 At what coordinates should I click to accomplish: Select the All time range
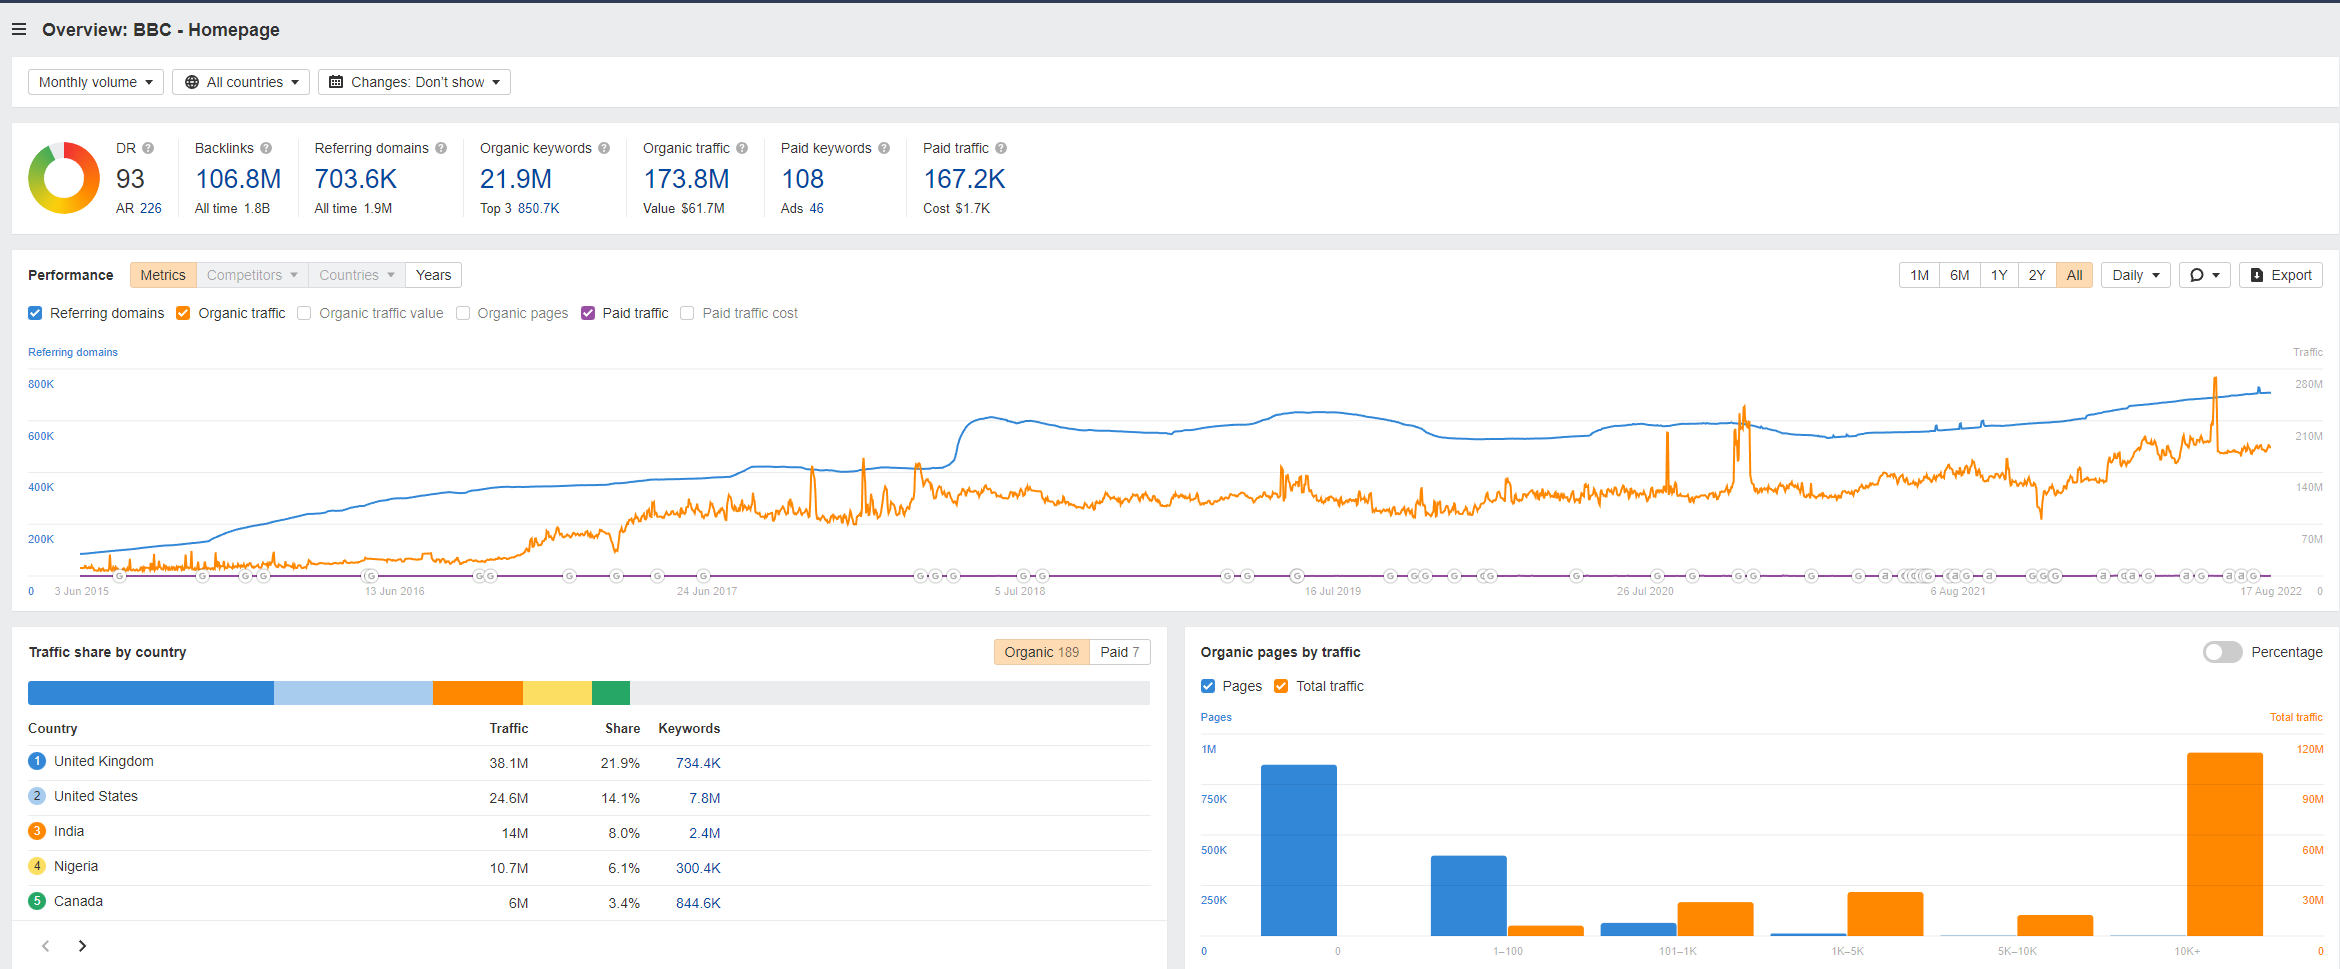(2075, 275)
